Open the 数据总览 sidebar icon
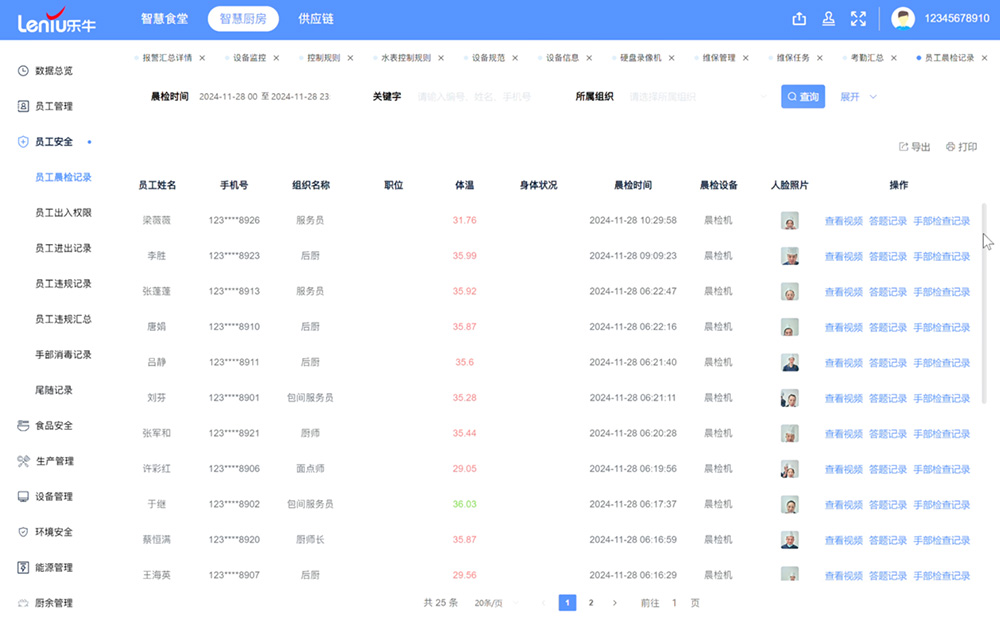1000x622 pixels. tap(22, 70)
